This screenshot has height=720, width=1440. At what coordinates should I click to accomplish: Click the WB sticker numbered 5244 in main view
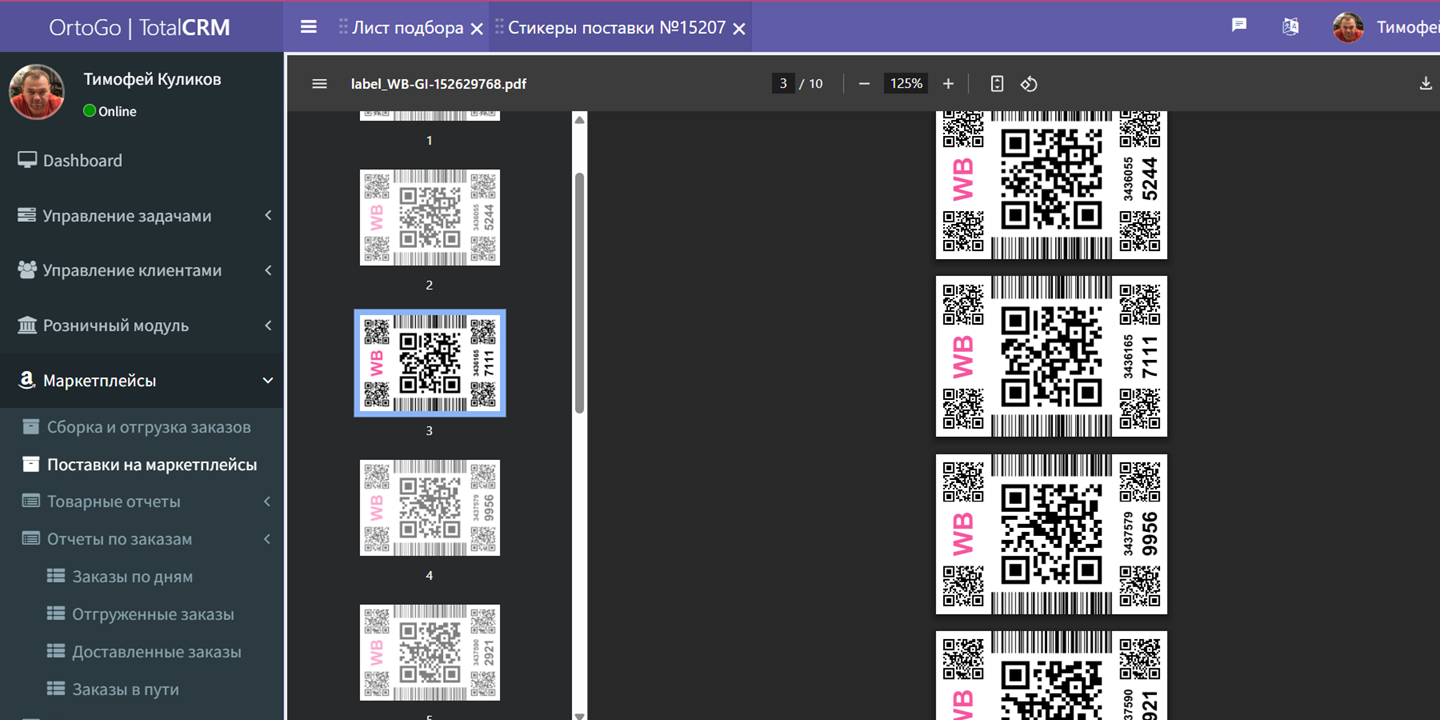[1051, 184]
